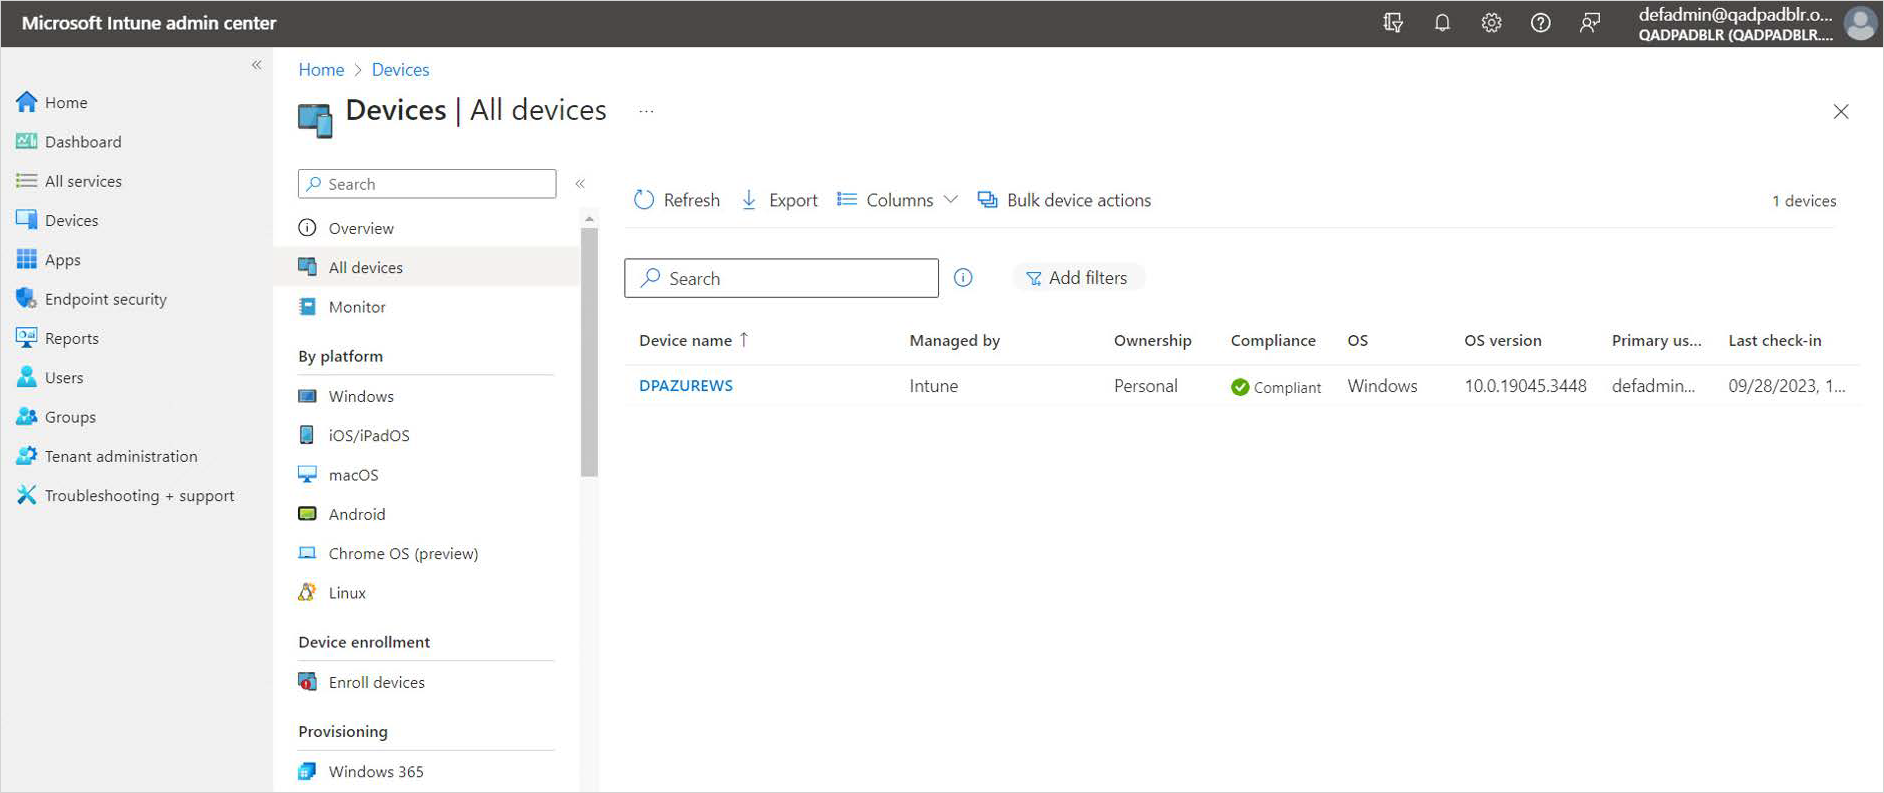Image resolution: width=1884 pixels, height=793 pixels.
Task: Collapse the left navigation with double chevron
Action: (x=257, y=65)
